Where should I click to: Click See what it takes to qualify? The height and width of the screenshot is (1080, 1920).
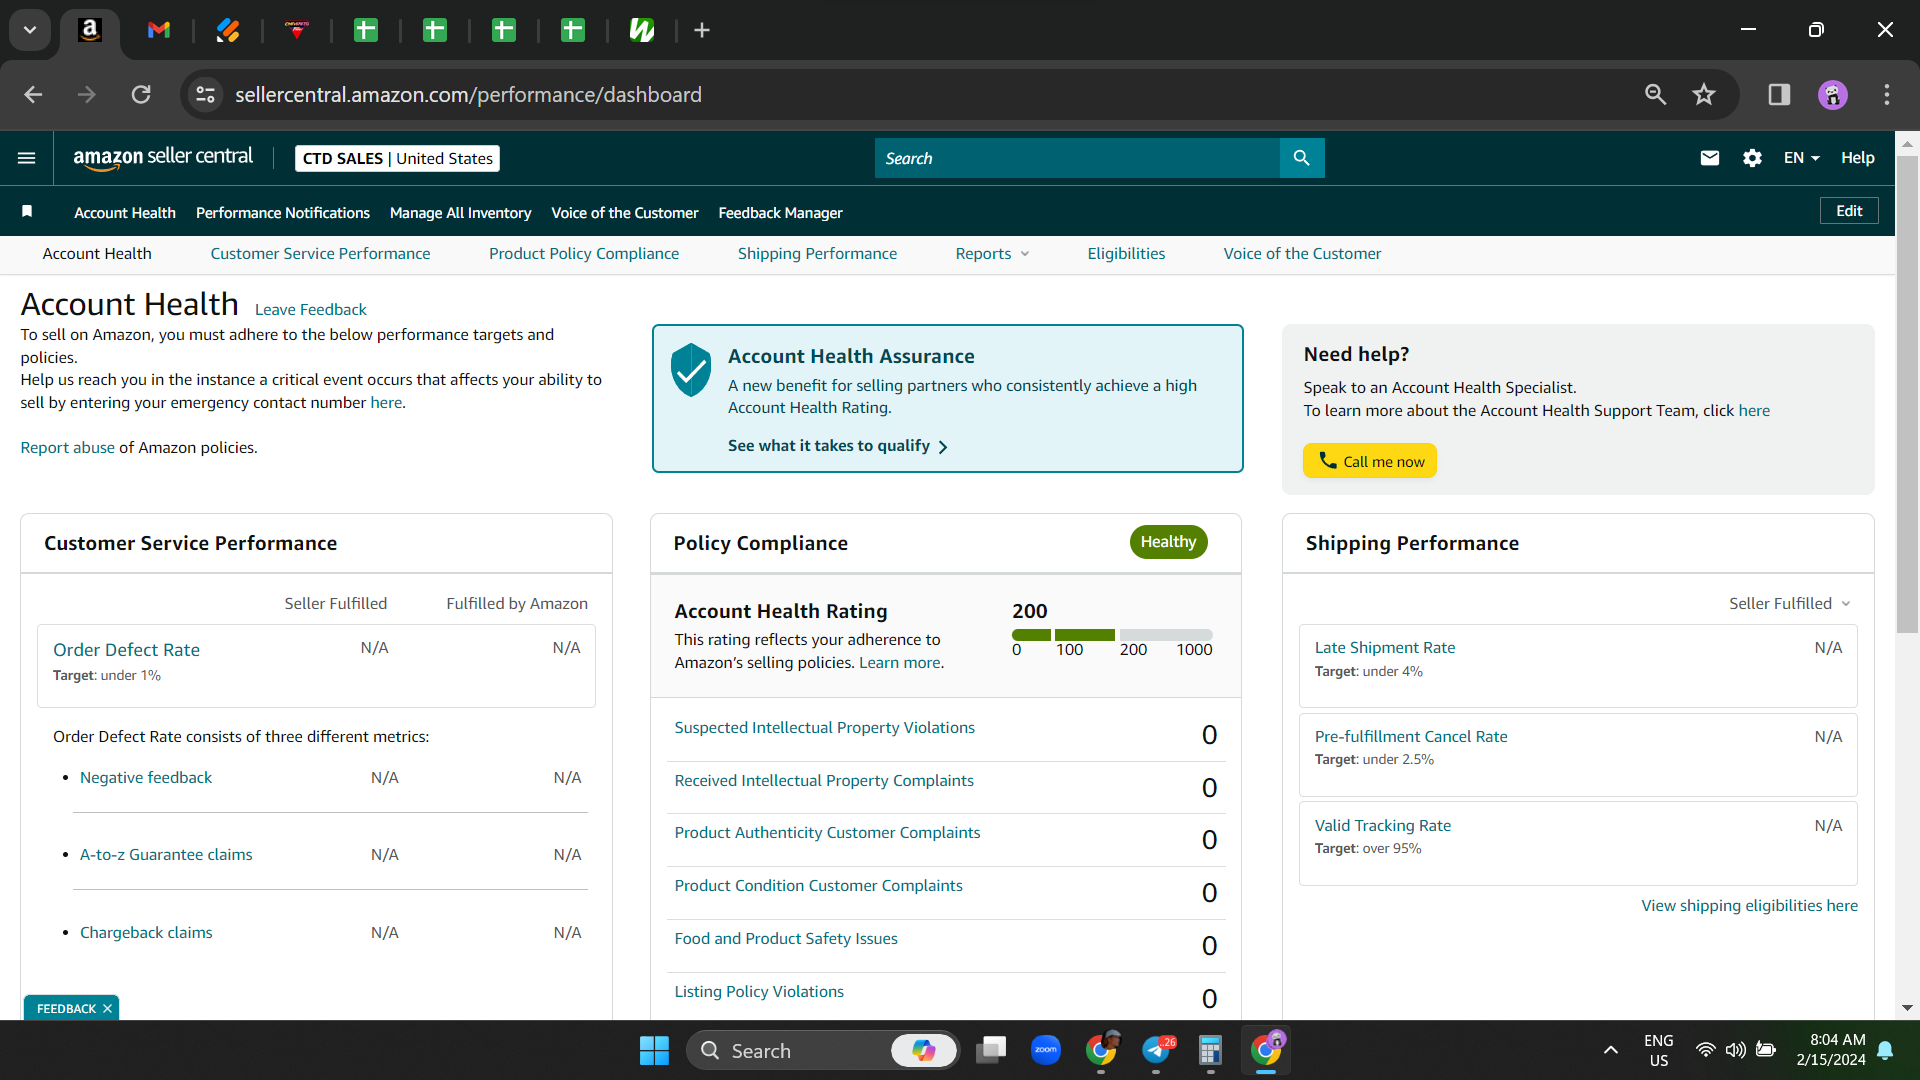tap(838, 446)
